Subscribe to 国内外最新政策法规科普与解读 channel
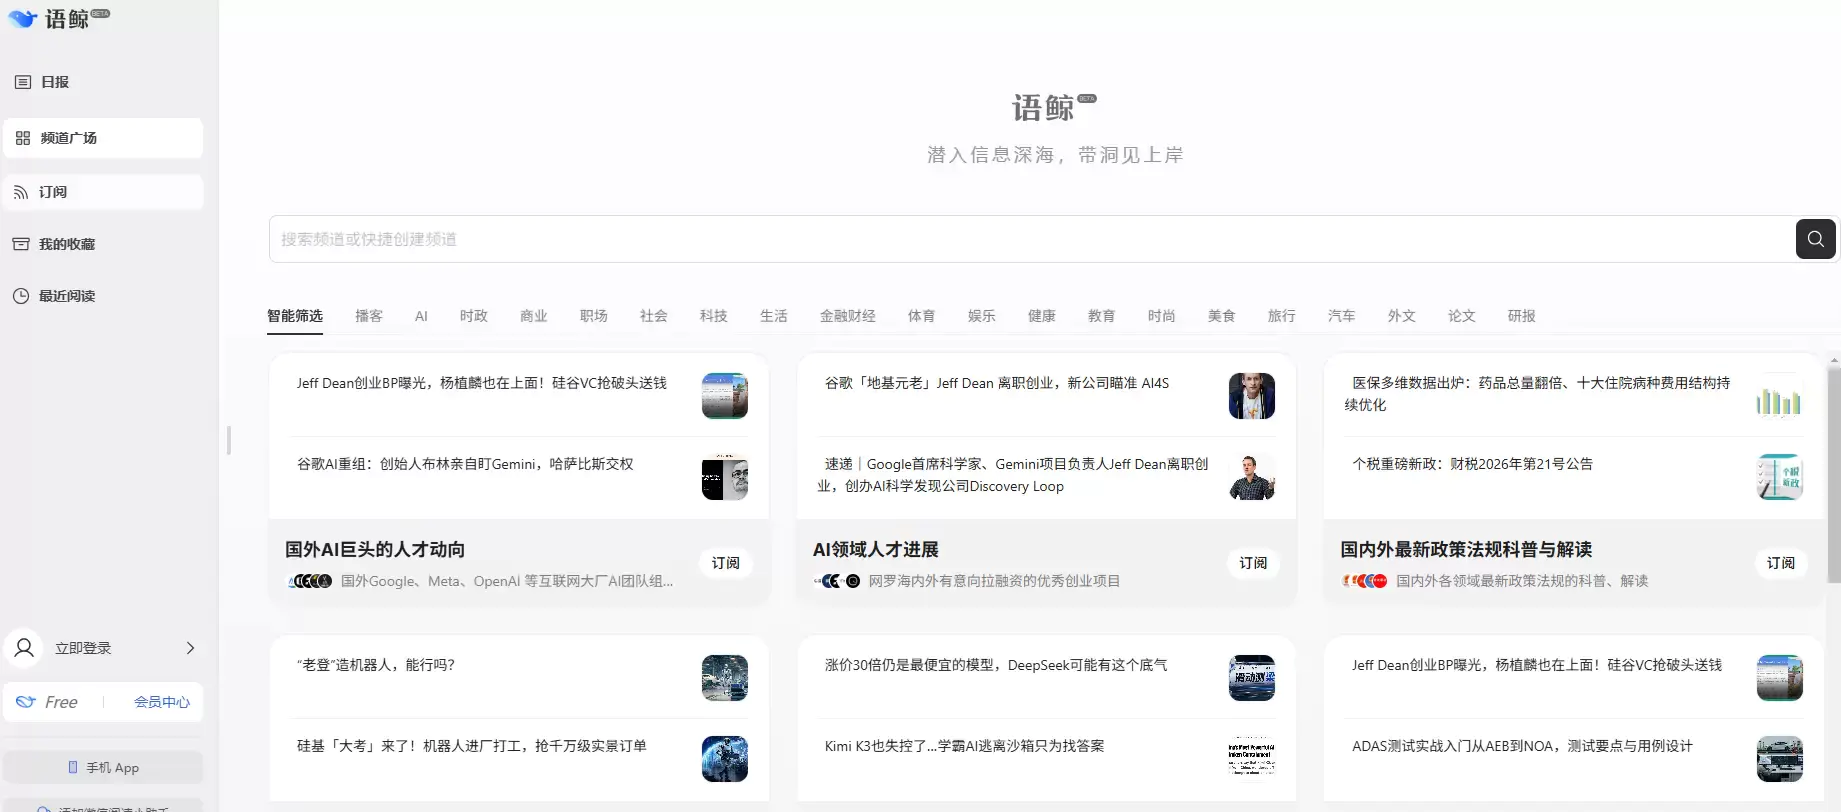Image resolution: width=1841 pixels, height=812 pixels. pos(1781,563)
